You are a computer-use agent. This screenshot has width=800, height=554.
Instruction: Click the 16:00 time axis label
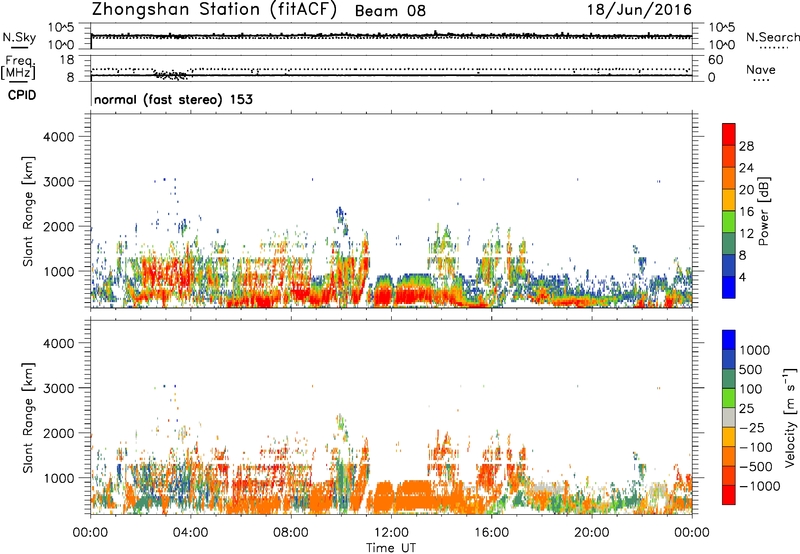pyautogui.click(x=491, y=533)
